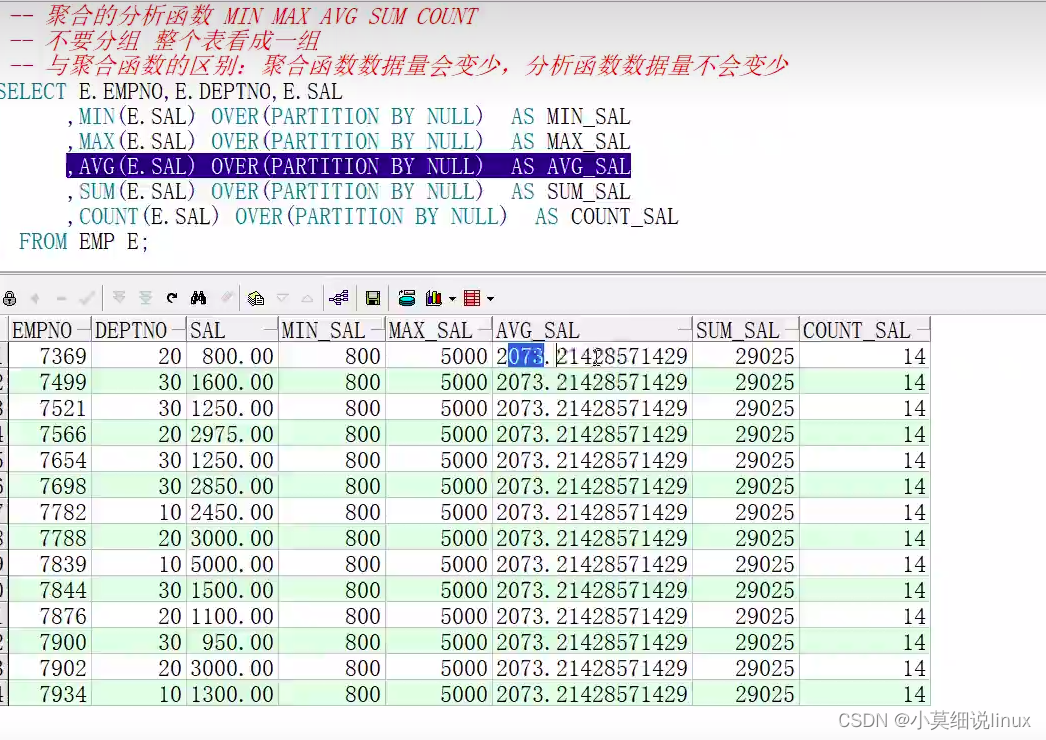
Task: Click the EMPNO column header
Action: click(x=50, y=330)
